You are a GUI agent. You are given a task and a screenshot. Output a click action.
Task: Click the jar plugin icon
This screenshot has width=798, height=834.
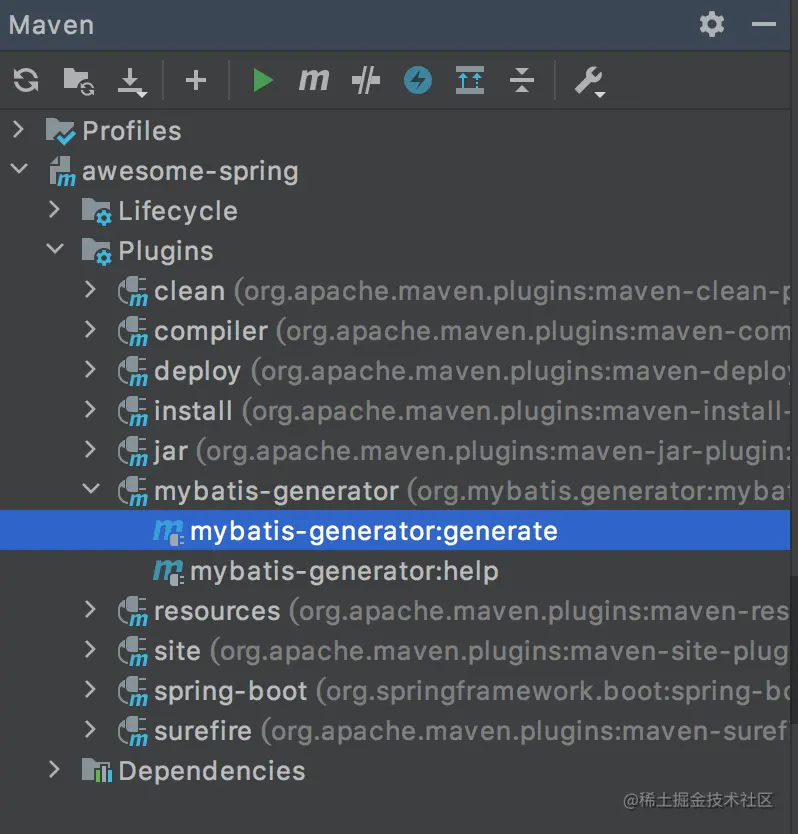(x=132, y=452)
